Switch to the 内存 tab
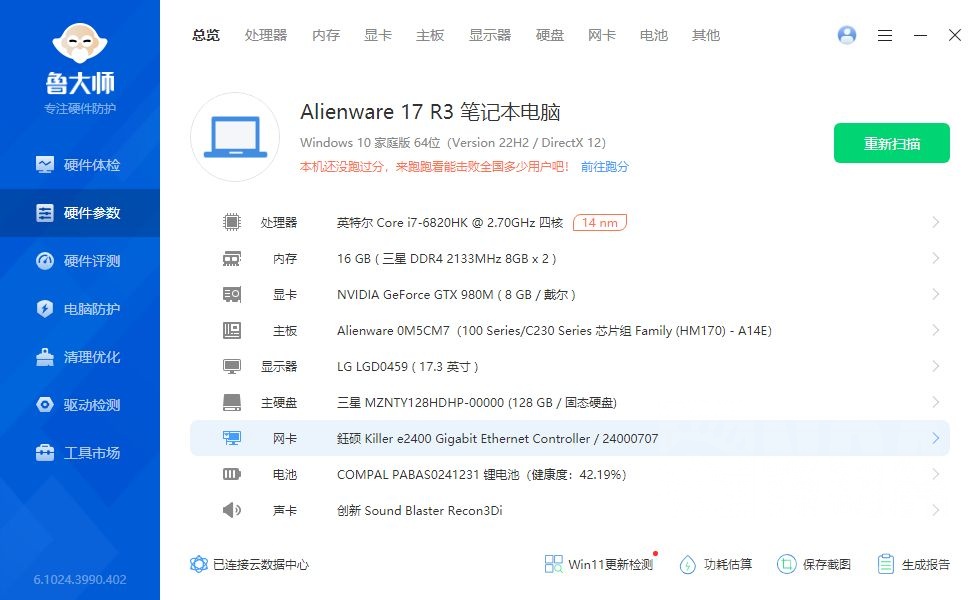980x600 pixels. pyautogui.click(x=326, y=36)
